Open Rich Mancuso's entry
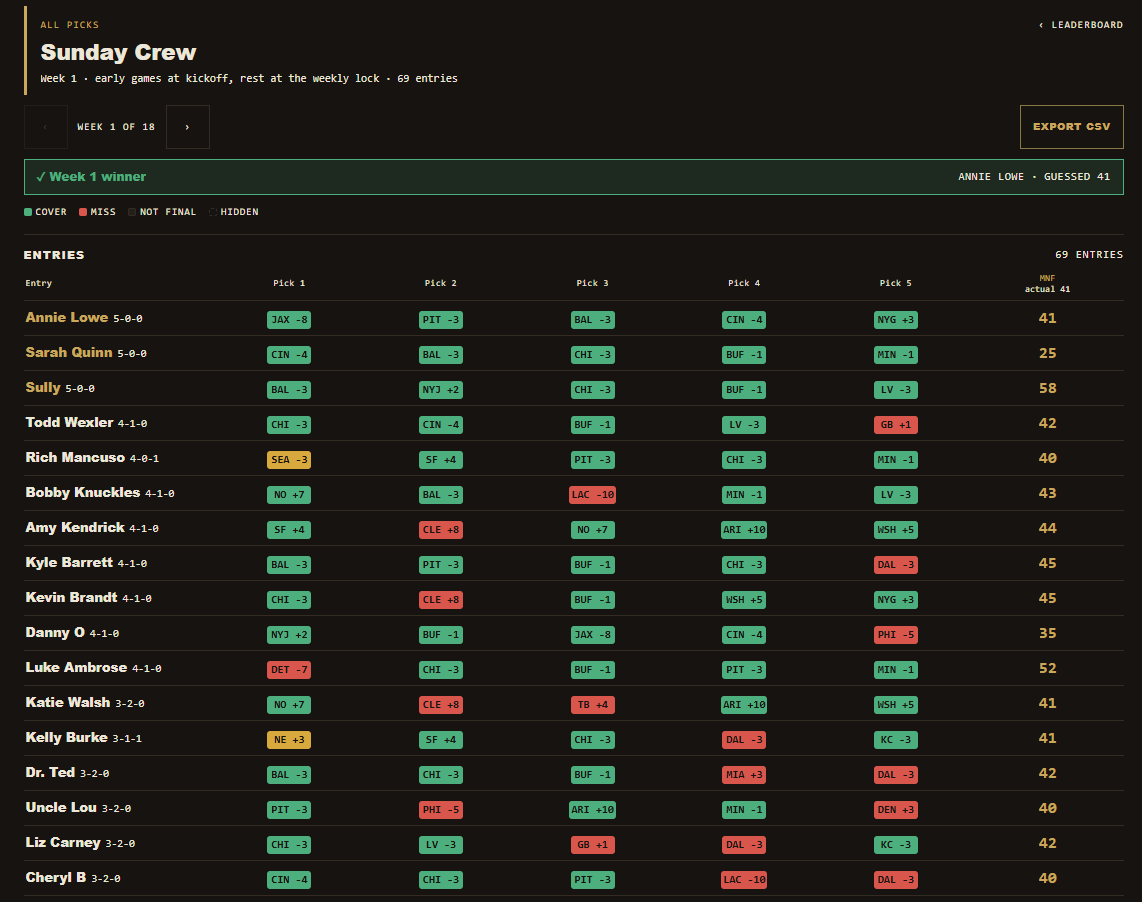1142x902 pixels. [75, 458]
